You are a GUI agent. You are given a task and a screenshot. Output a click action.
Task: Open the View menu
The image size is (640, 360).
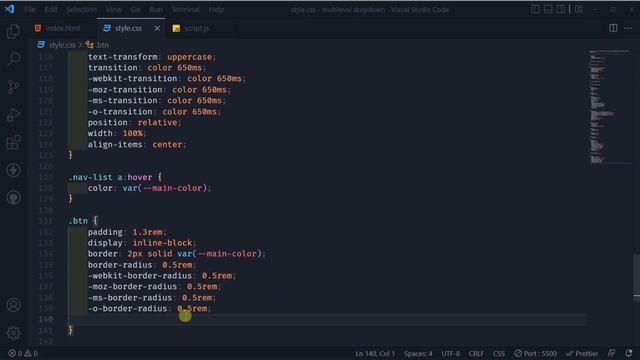[x=113, y=9]
